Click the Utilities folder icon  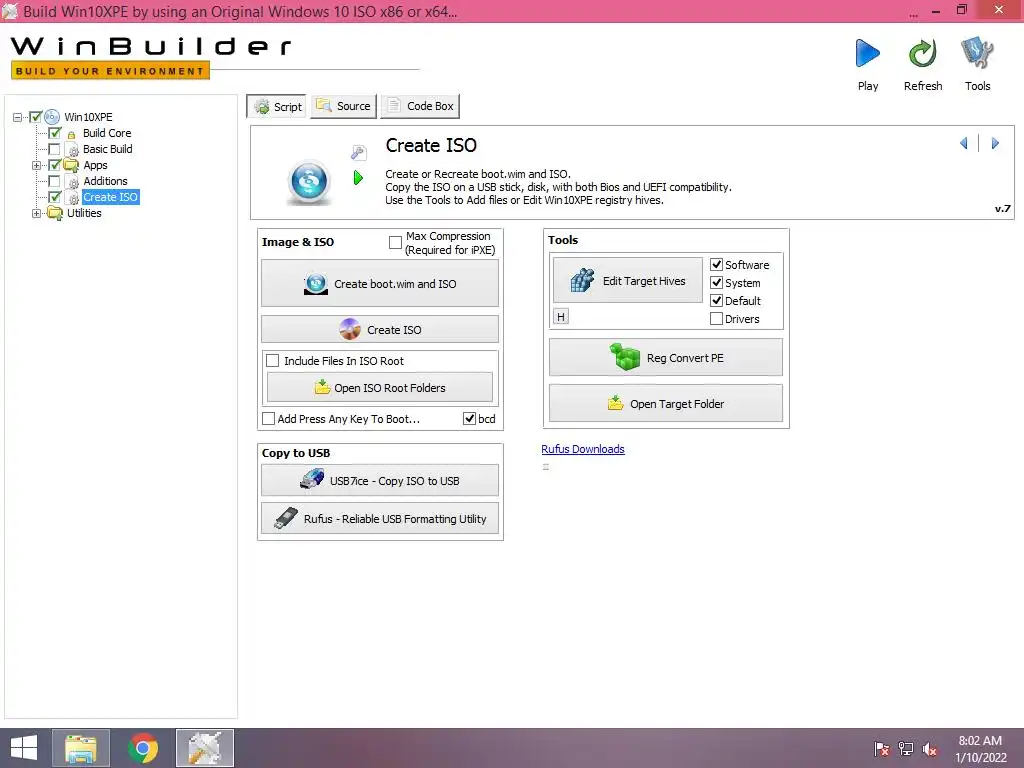click(x=55, y=214)
